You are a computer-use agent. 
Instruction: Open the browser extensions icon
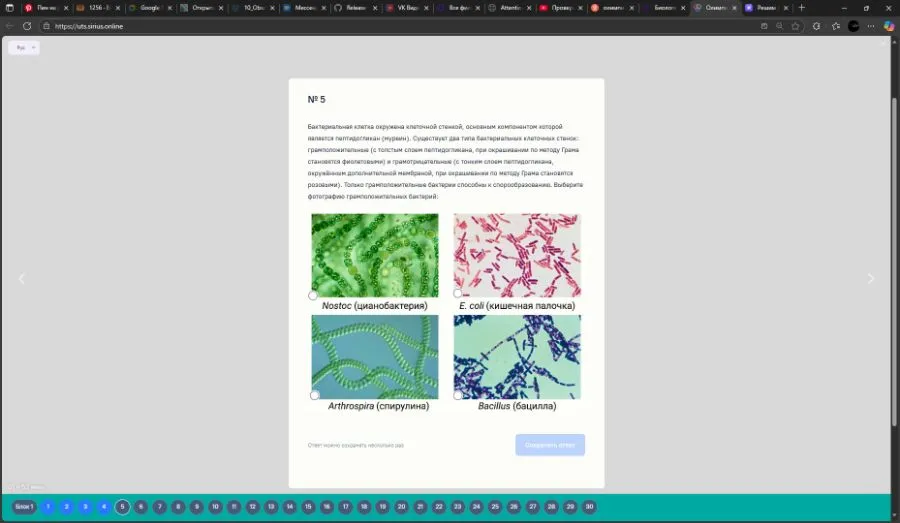pyautogui.click(x=816, y=26)
